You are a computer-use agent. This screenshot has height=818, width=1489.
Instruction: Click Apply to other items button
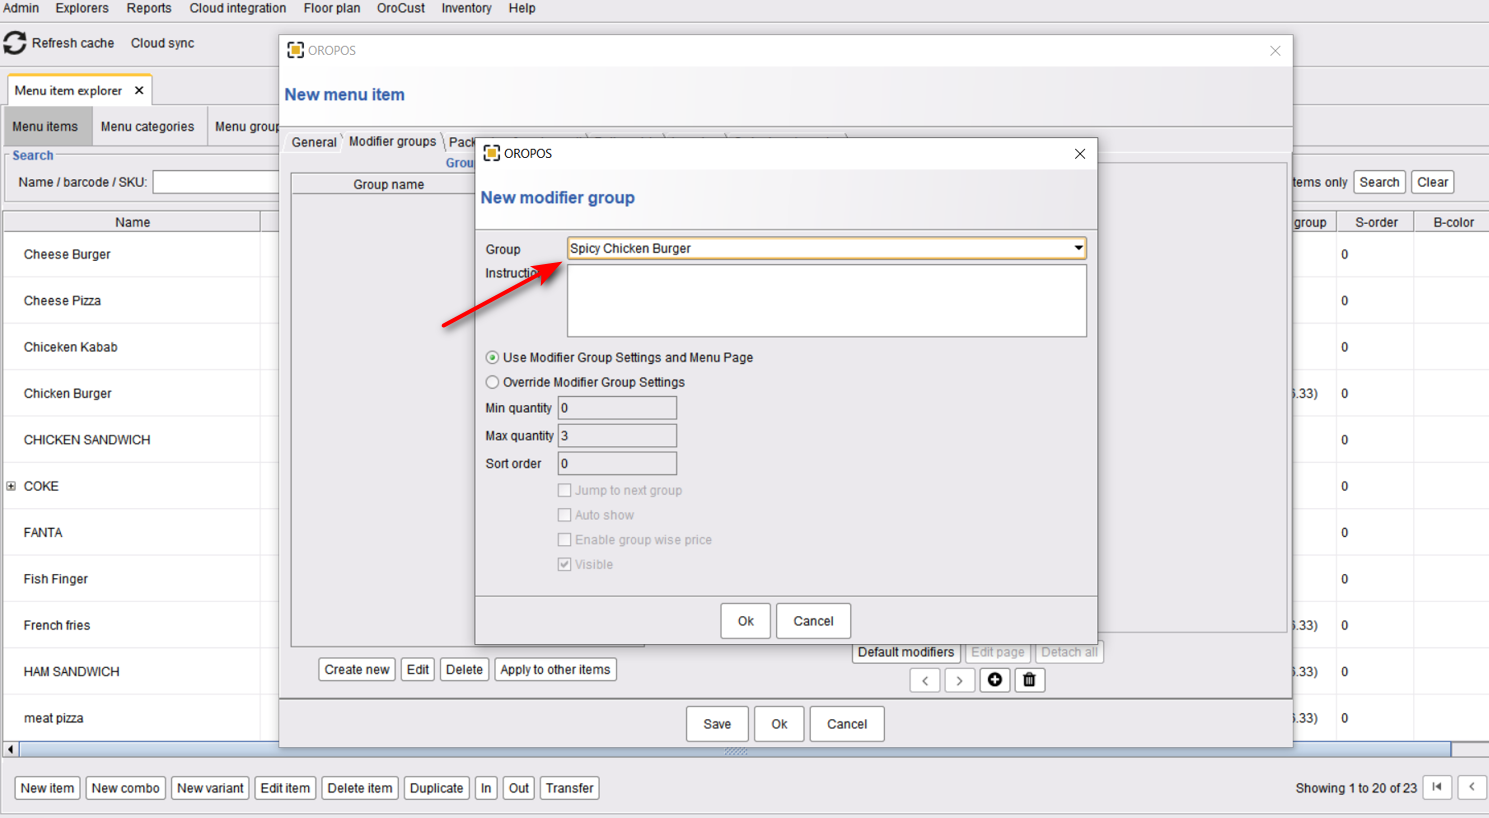[x=555, y=670]
